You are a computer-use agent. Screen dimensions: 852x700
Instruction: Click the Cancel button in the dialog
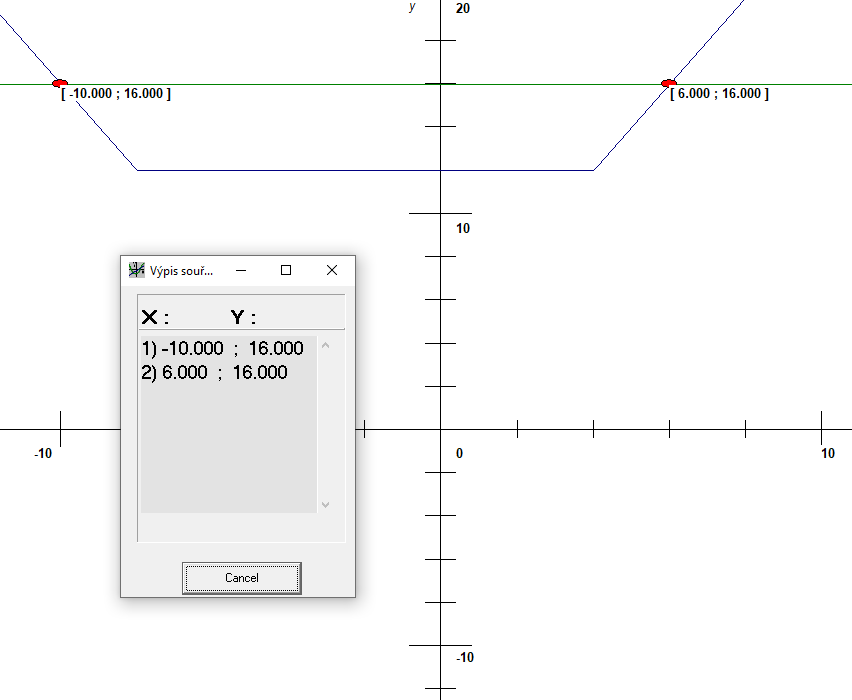click(241, 578)
